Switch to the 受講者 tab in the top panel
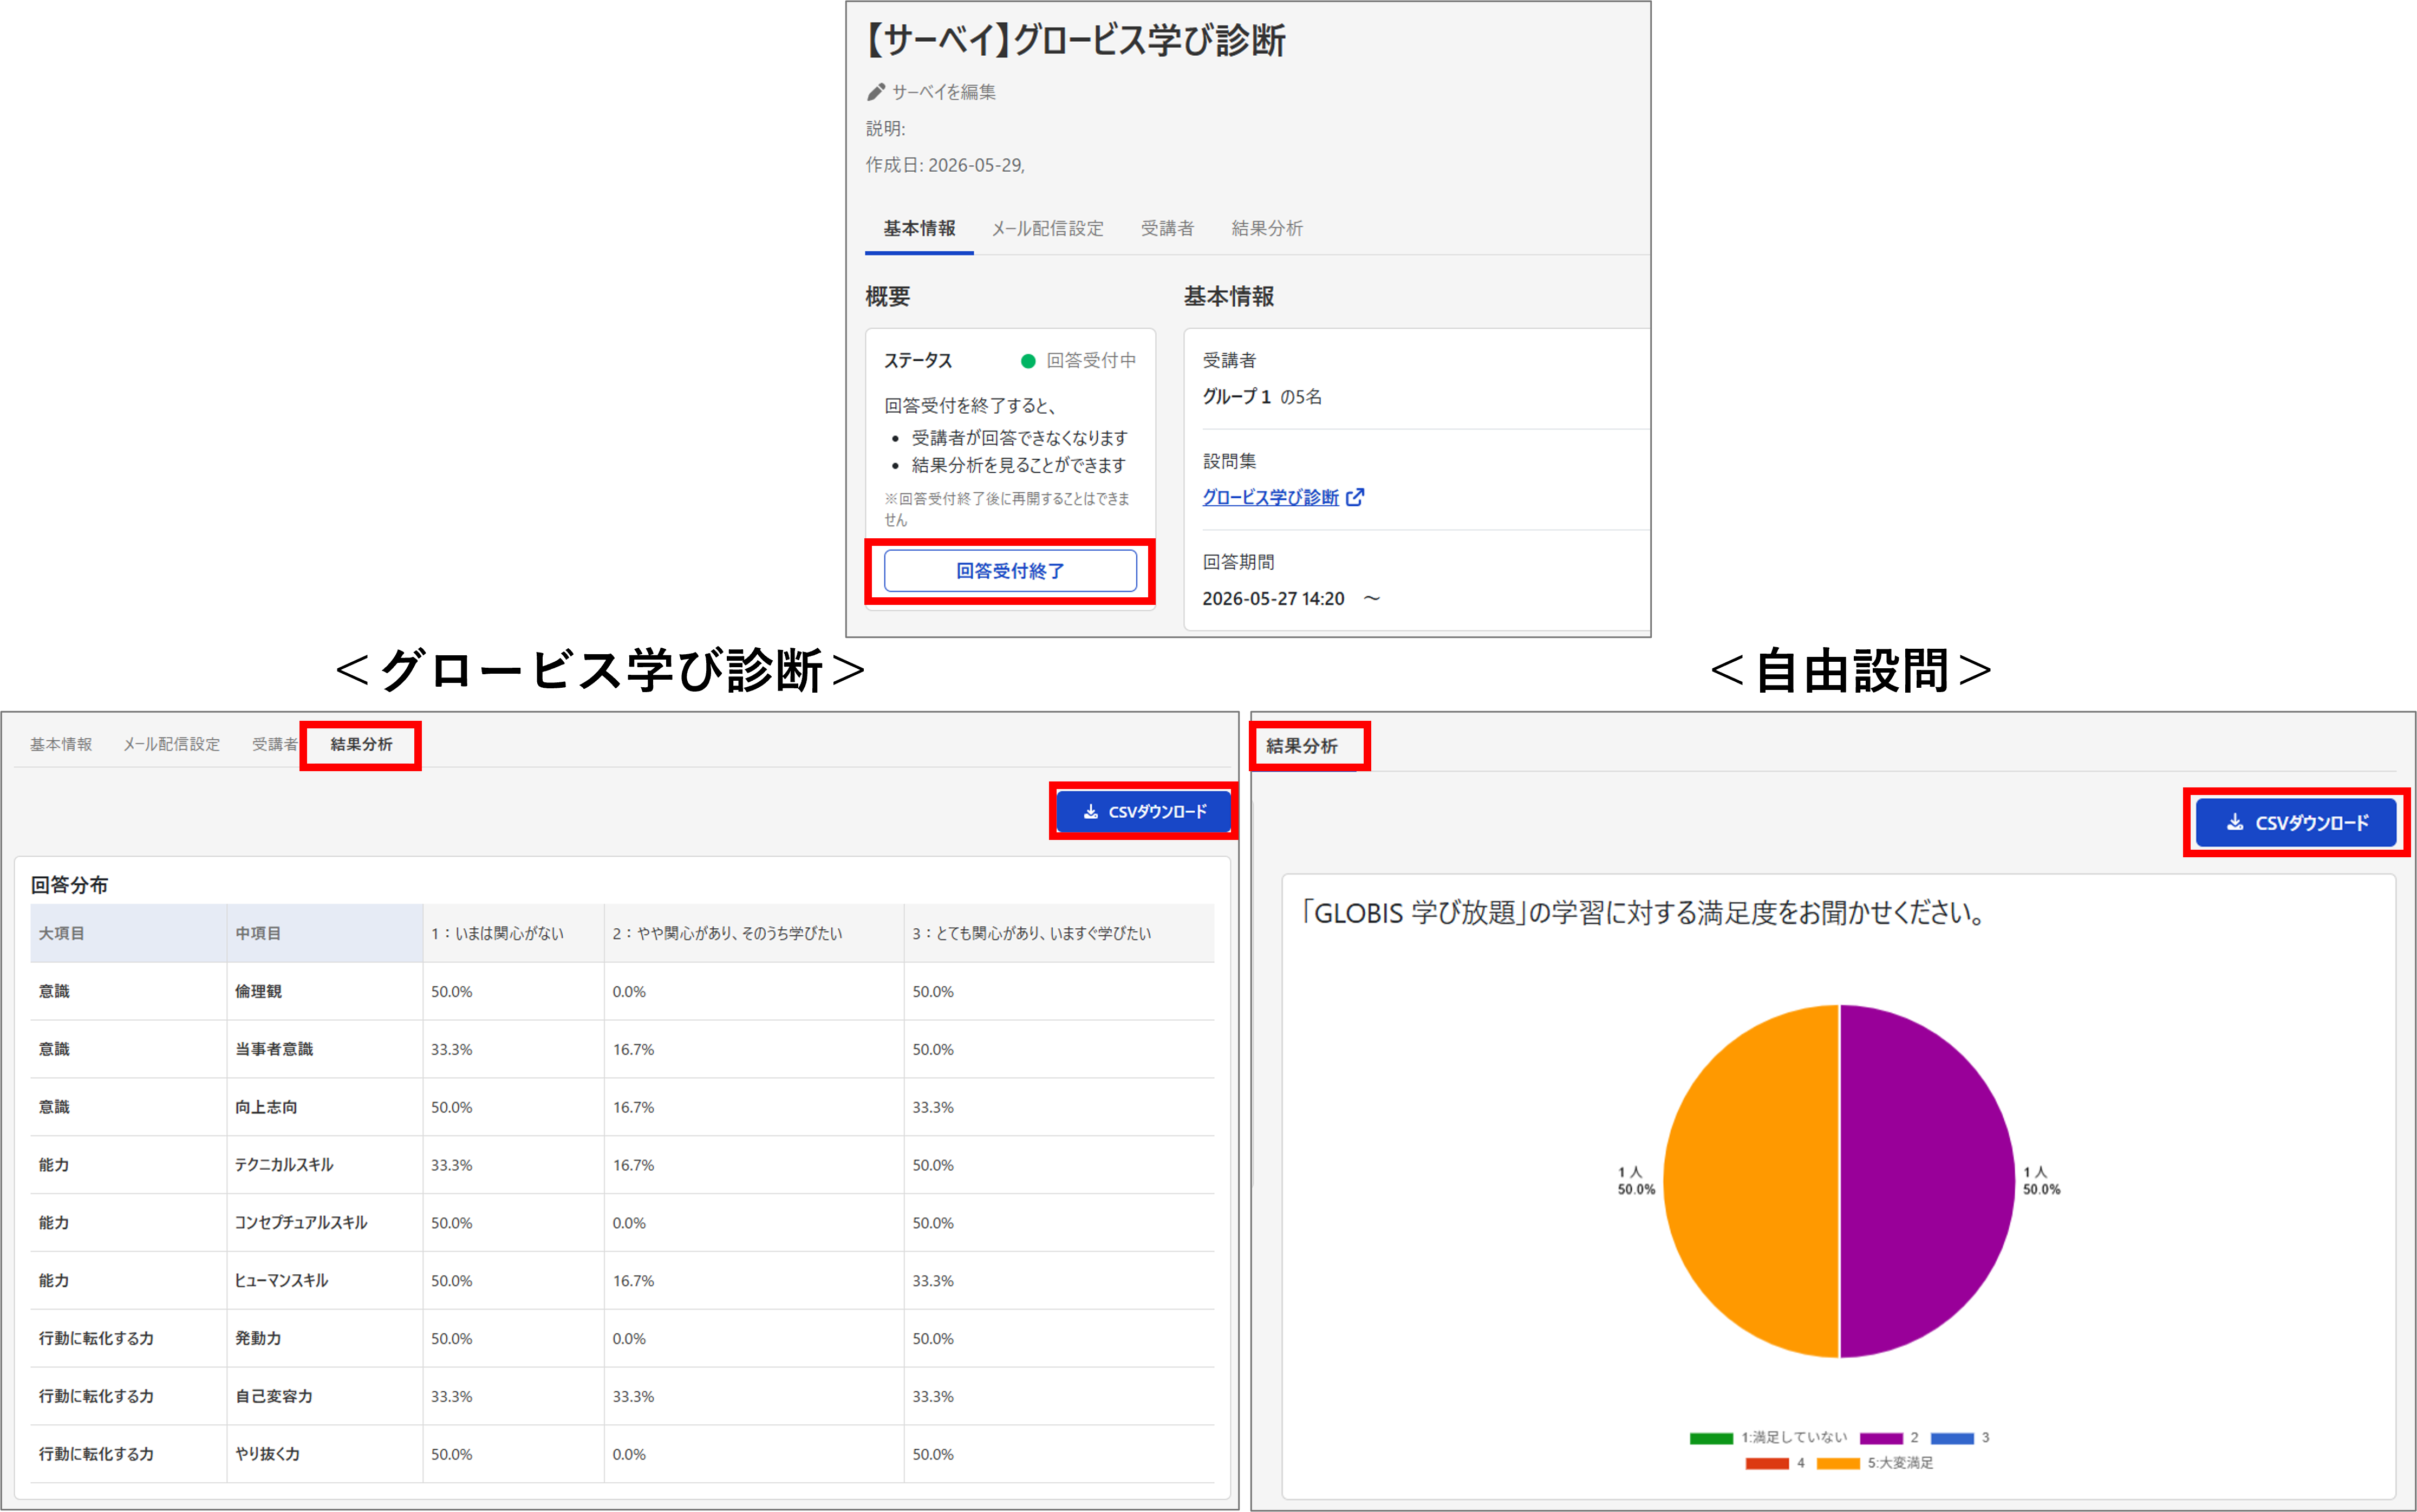This screenshot has width=2417, height=1512. pos(1167,229)
